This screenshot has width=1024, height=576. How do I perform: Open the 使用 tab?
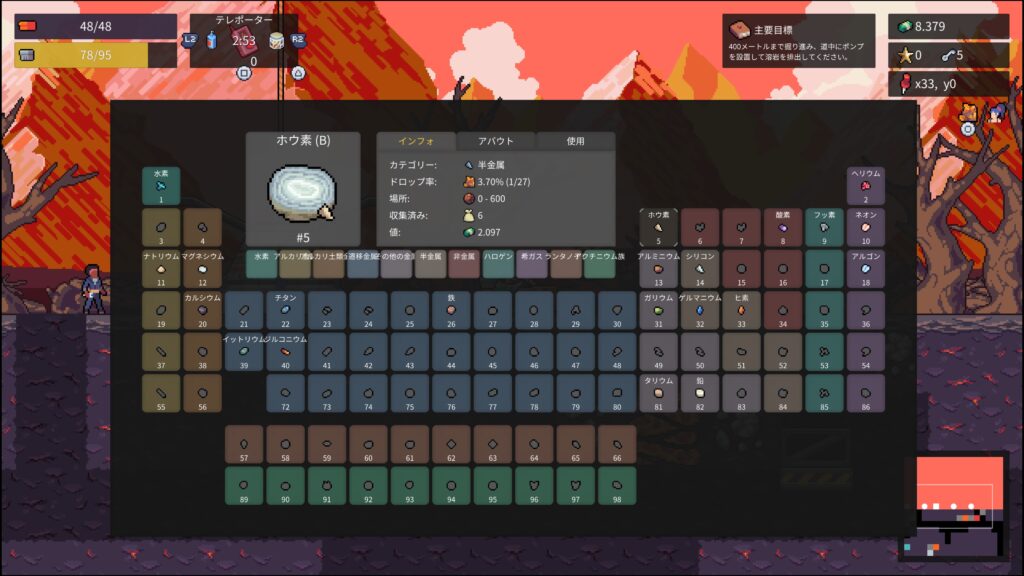tap(575, 141)
